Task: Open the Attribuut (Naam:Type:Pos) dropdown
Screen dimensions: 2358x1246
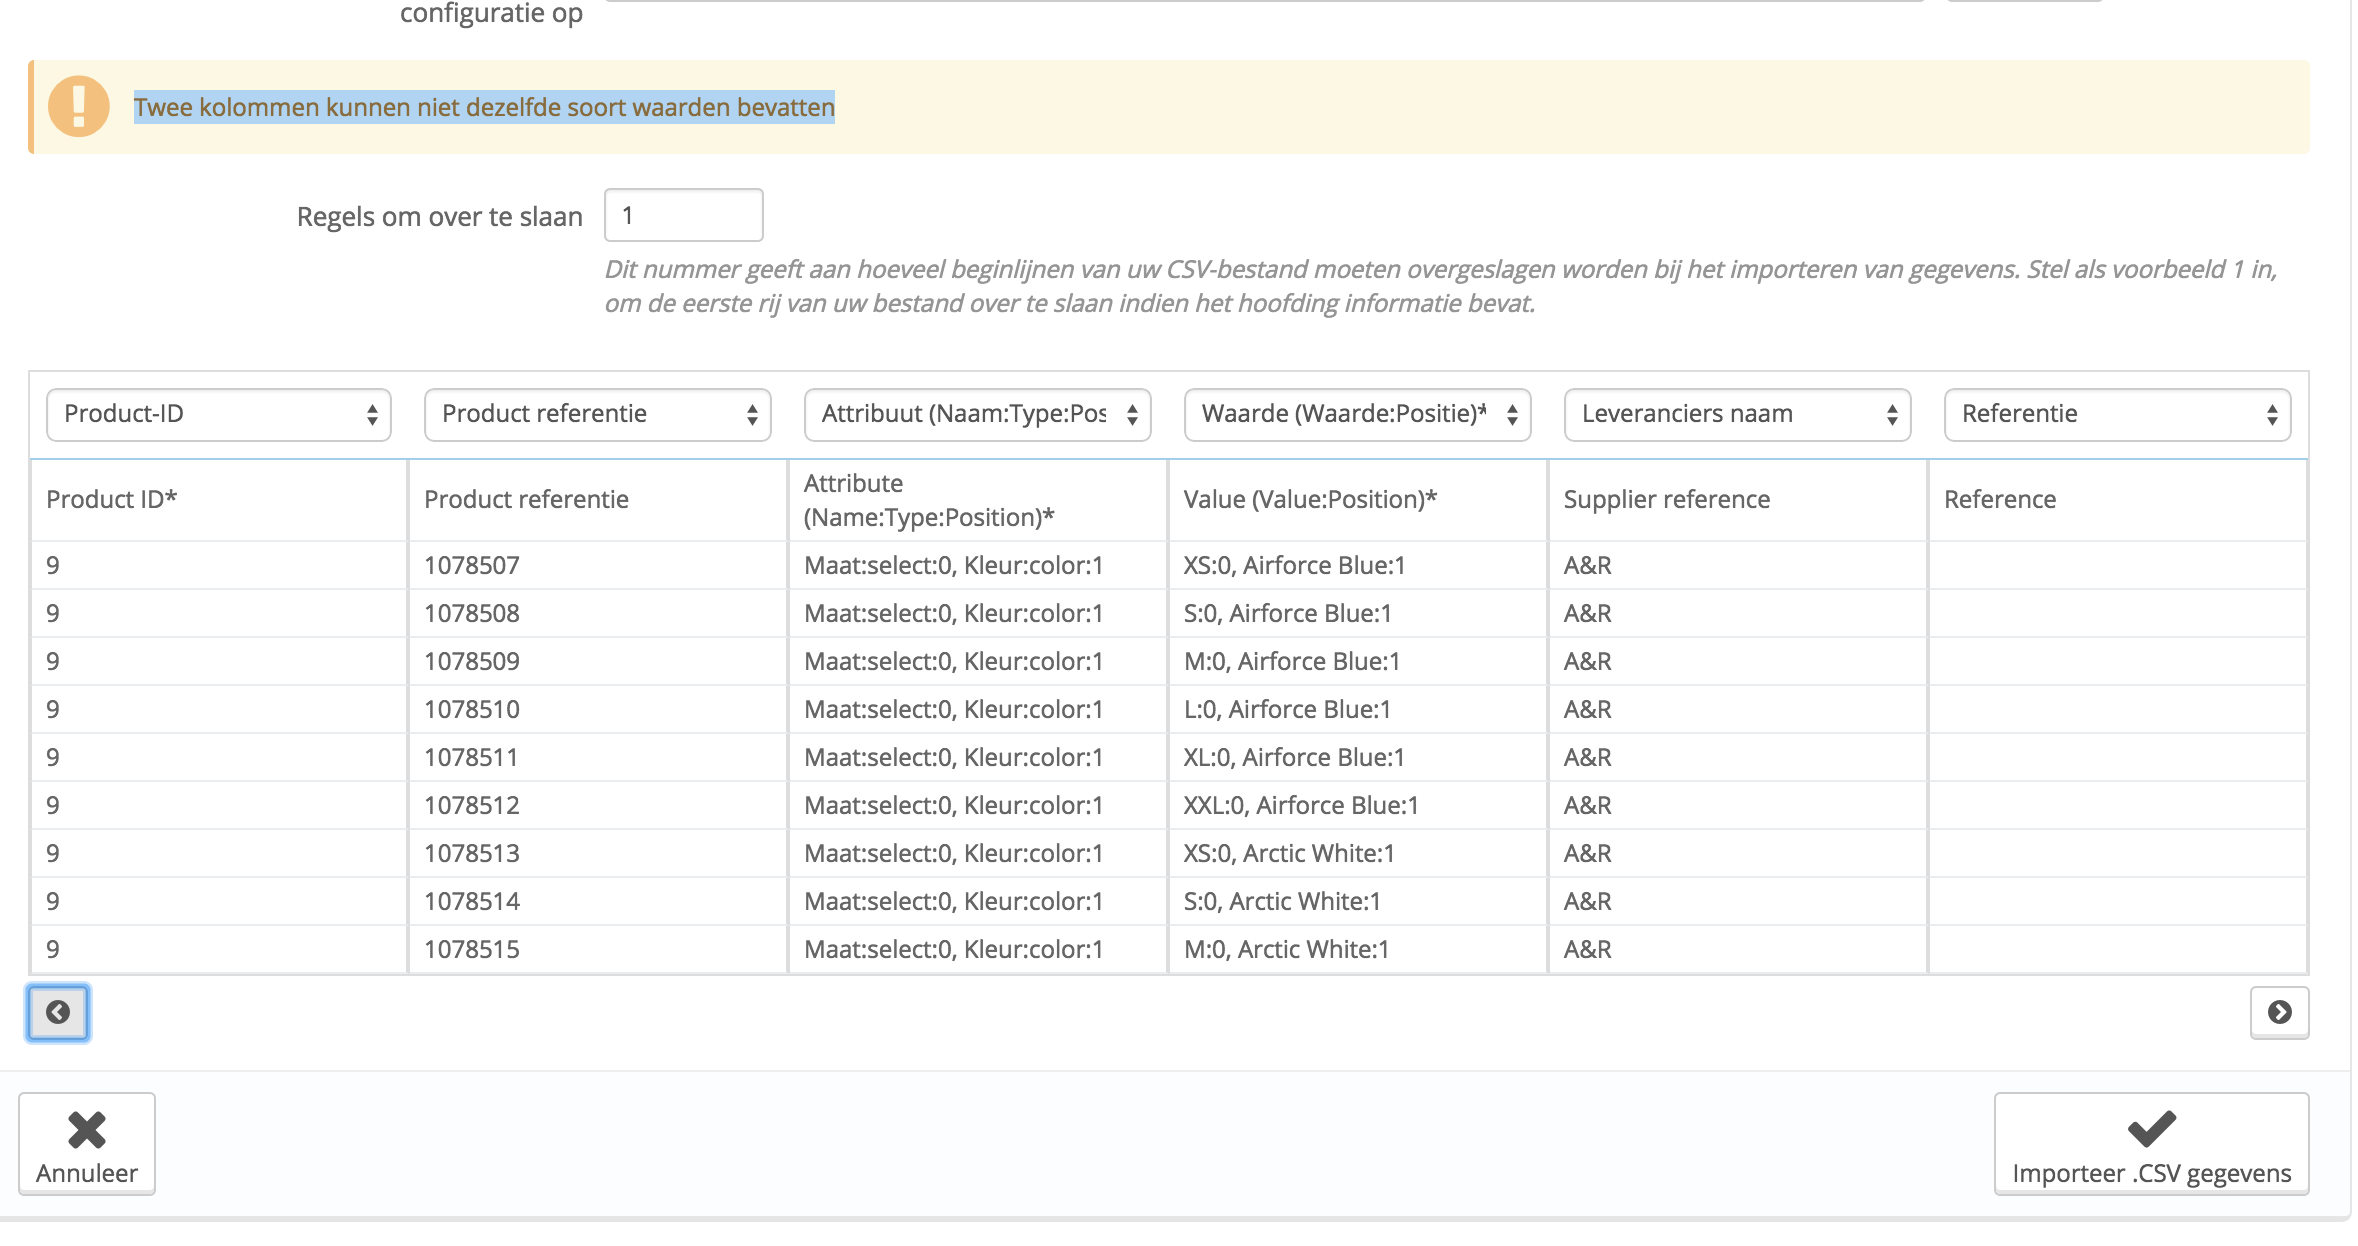Action: coord(977,414)
